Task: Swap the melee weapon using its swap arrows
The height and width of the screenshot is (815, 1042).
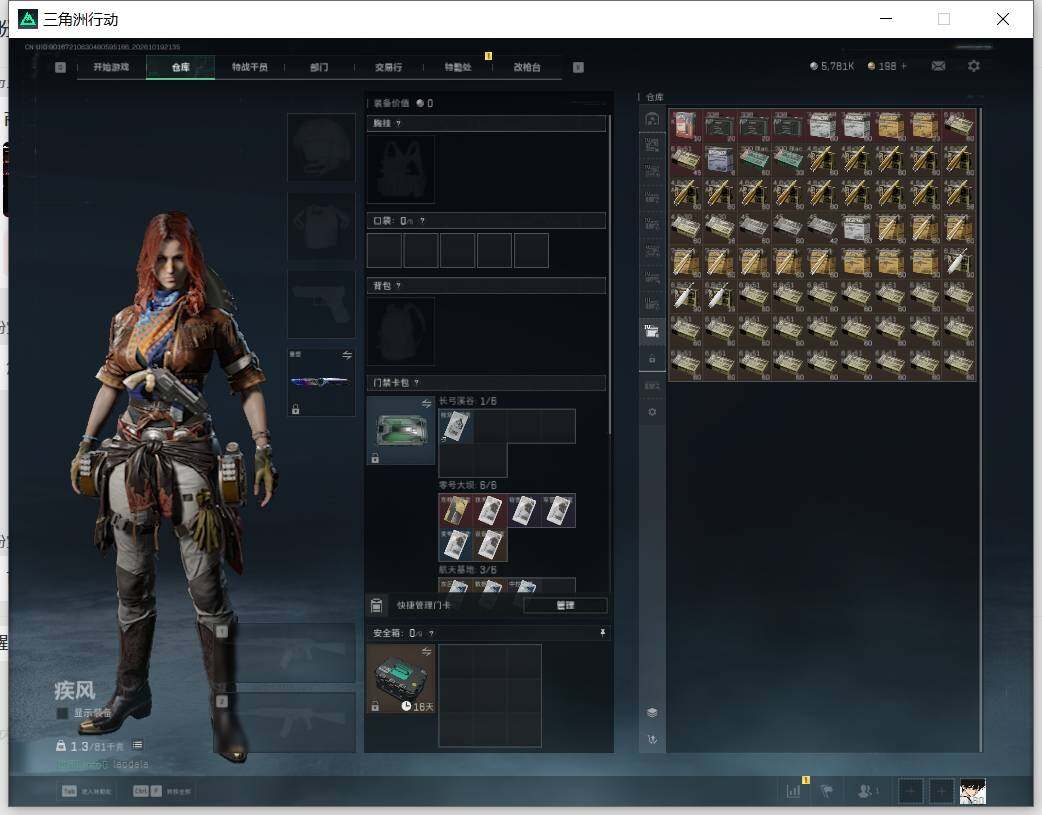Action: point(347,355)
